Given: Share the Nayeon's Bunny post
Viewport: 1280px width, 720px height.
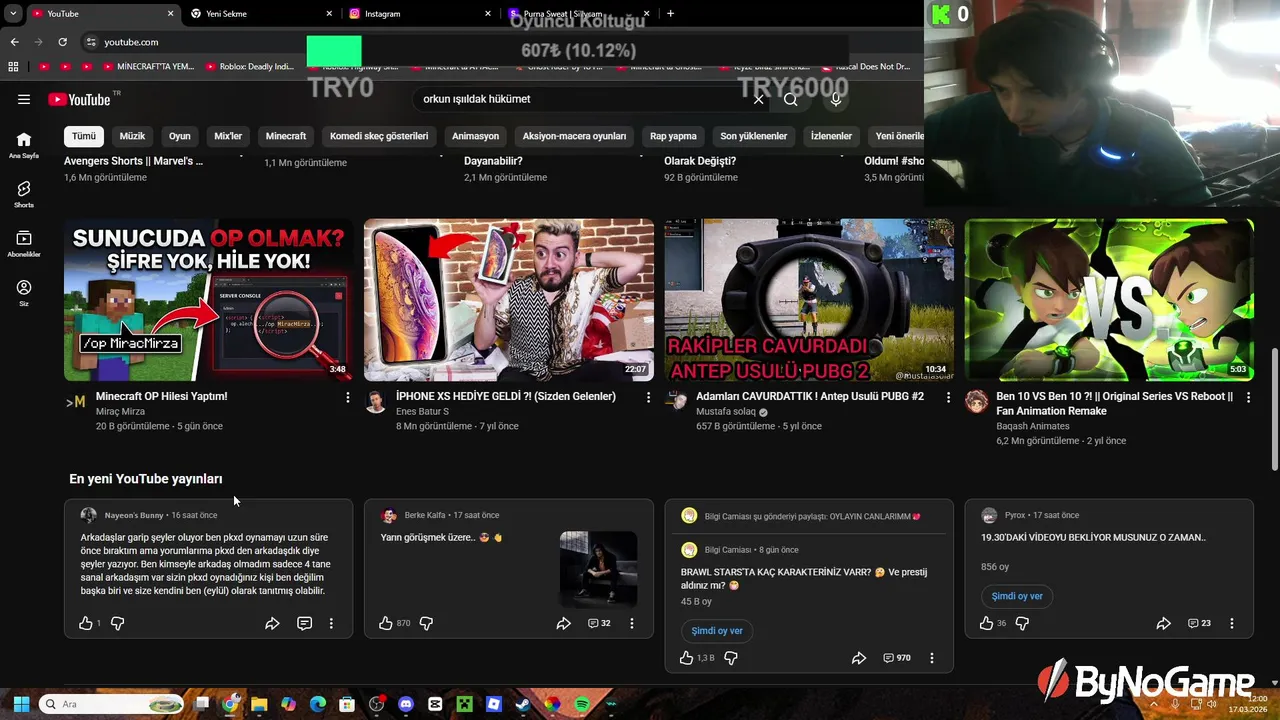Looking at the screenshot, I should 272,623.
